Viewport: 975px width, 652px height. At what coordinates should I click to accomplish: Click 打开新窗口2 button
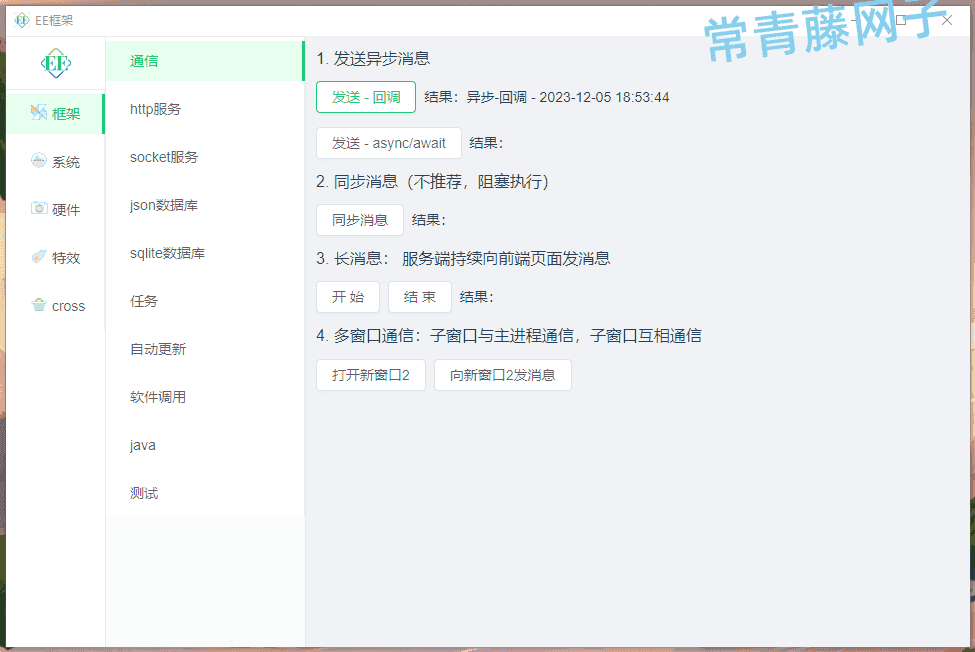(371, 375)
